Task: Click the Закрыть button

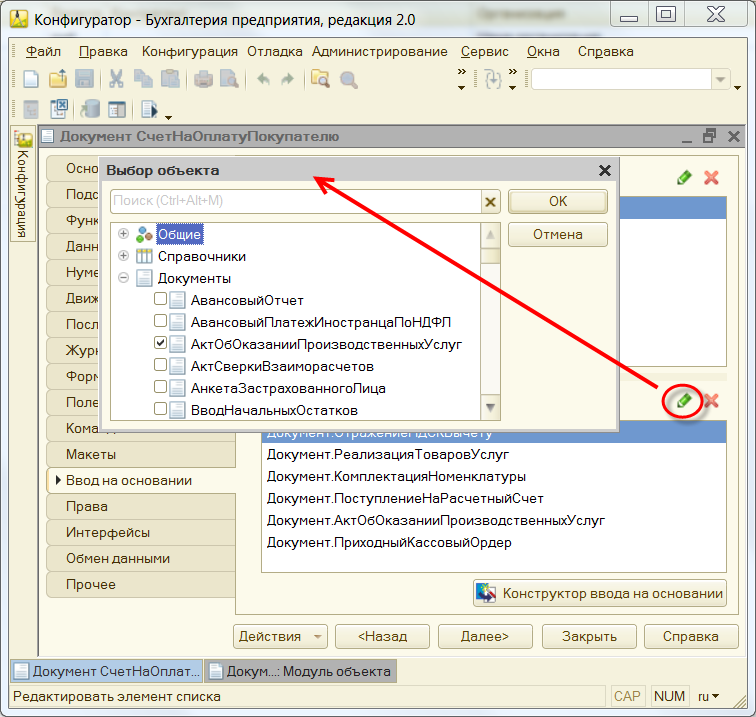Action: click(x=589, y=636)
